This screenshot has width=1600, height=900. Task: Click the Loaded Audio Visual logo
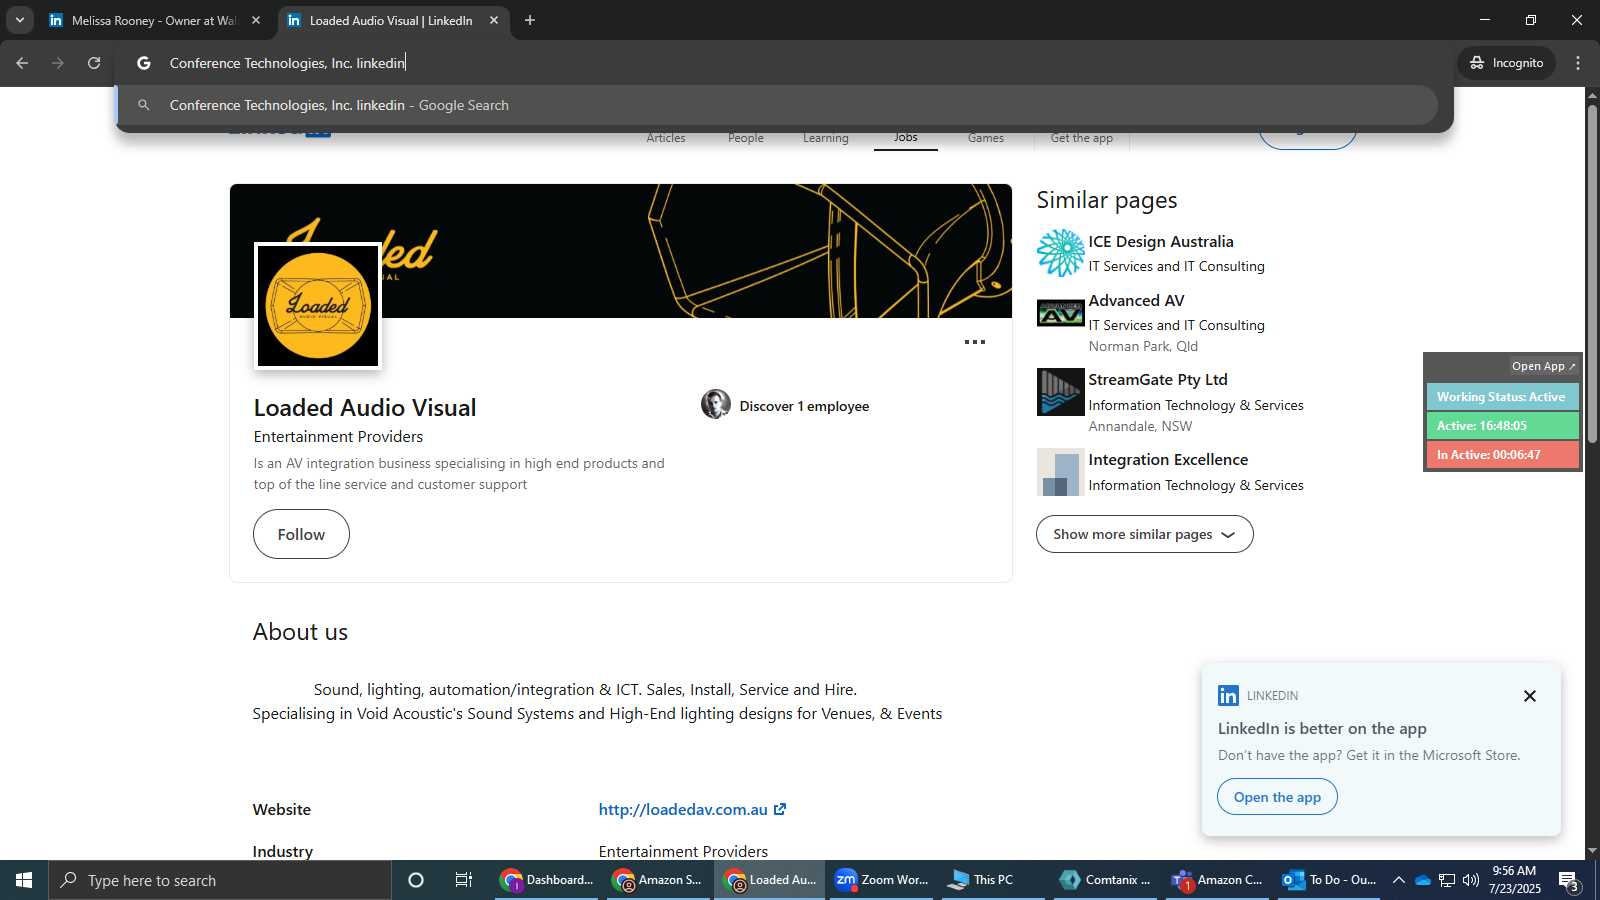(318, 306)
